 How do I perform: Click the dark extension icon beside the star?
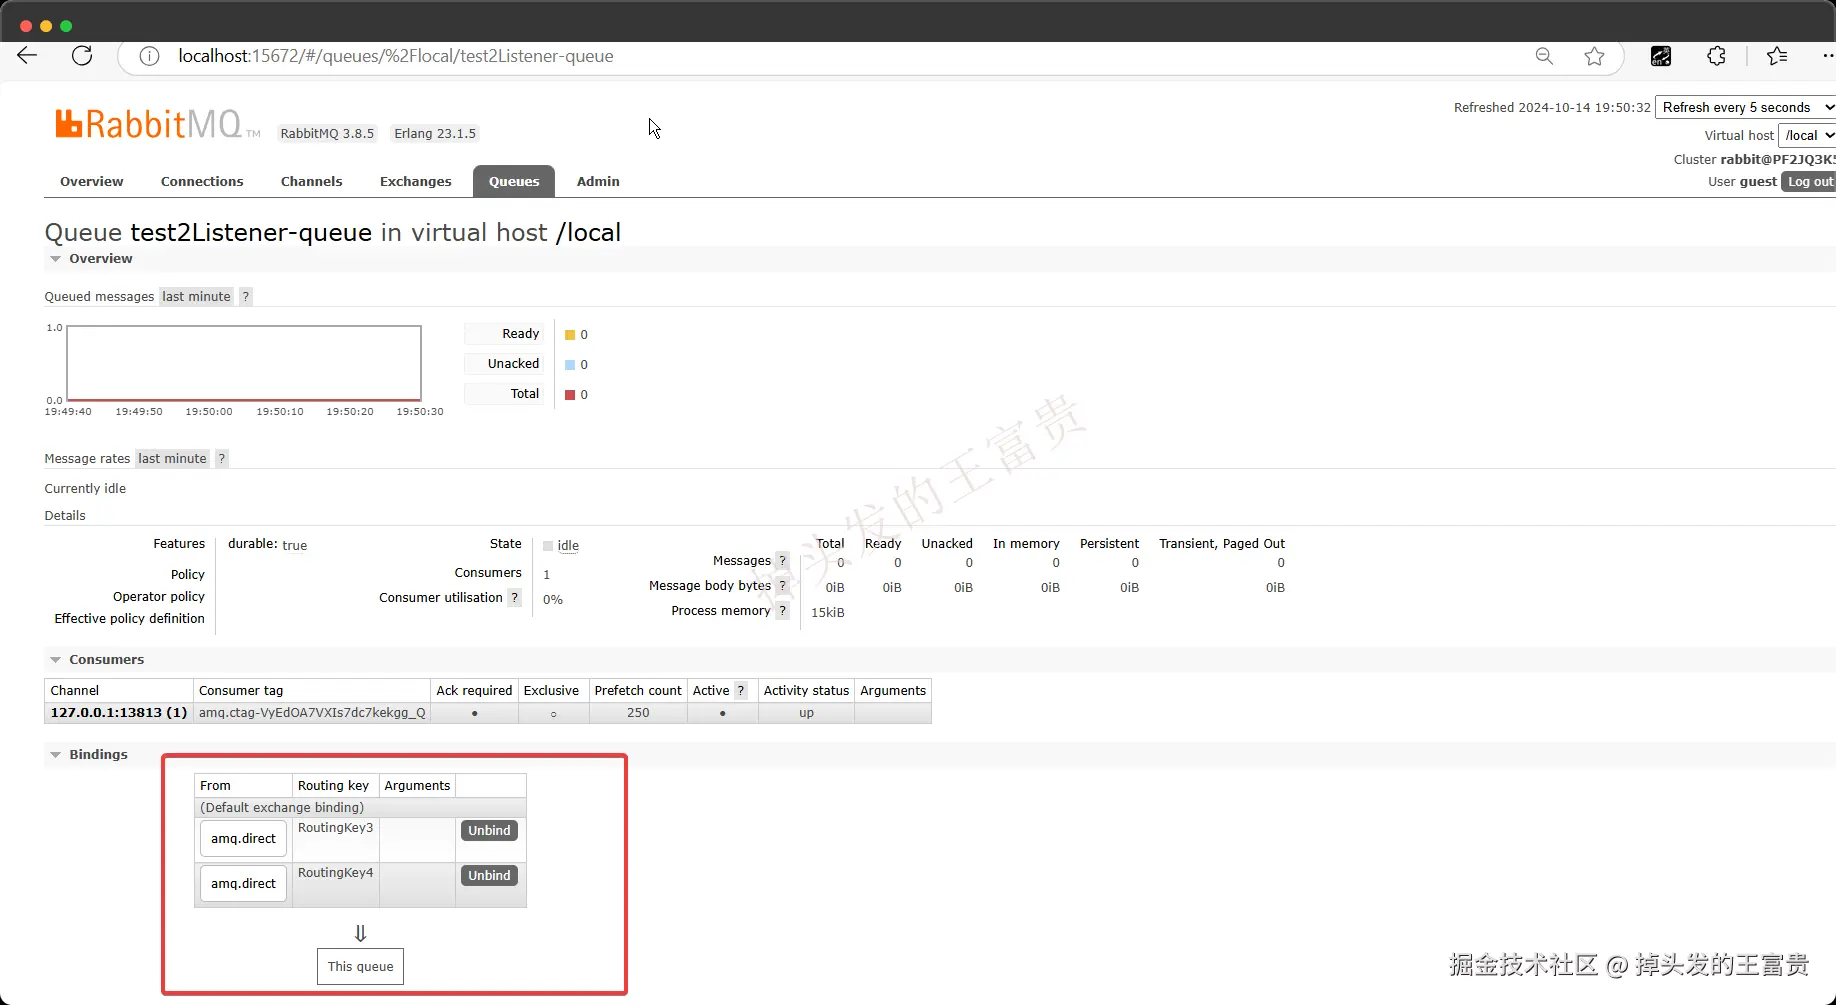(x=1661, y=56)
